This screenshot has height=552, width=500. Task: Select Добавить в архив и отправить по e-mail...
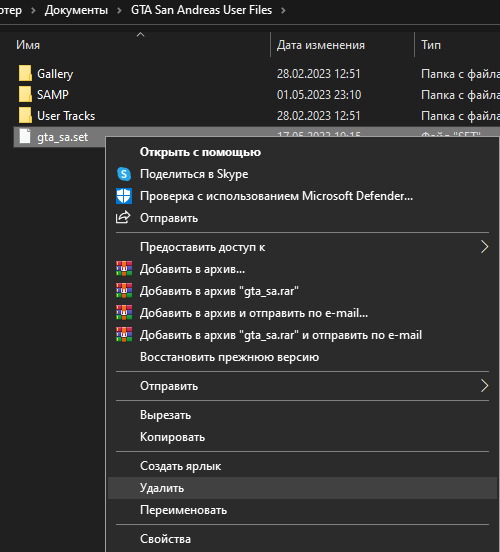pos(302,313)
